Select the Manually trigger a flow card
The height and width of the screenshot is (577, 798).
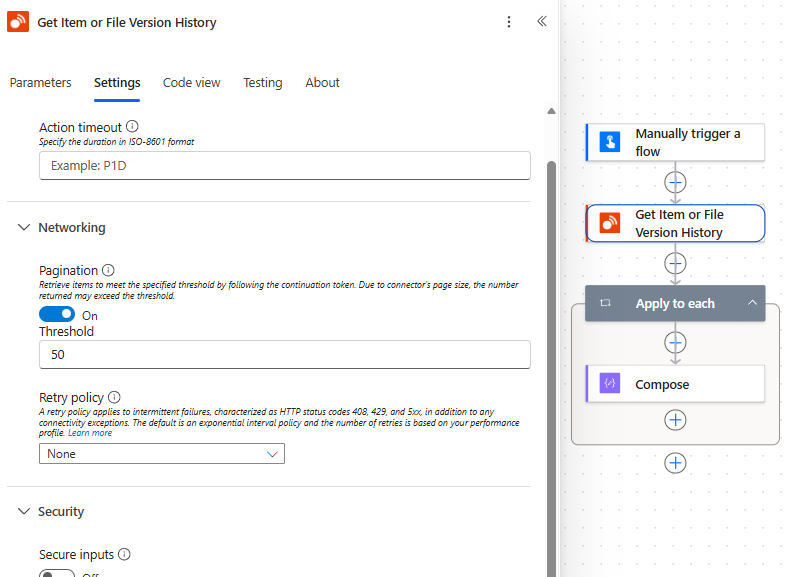[x=675, y=142]
